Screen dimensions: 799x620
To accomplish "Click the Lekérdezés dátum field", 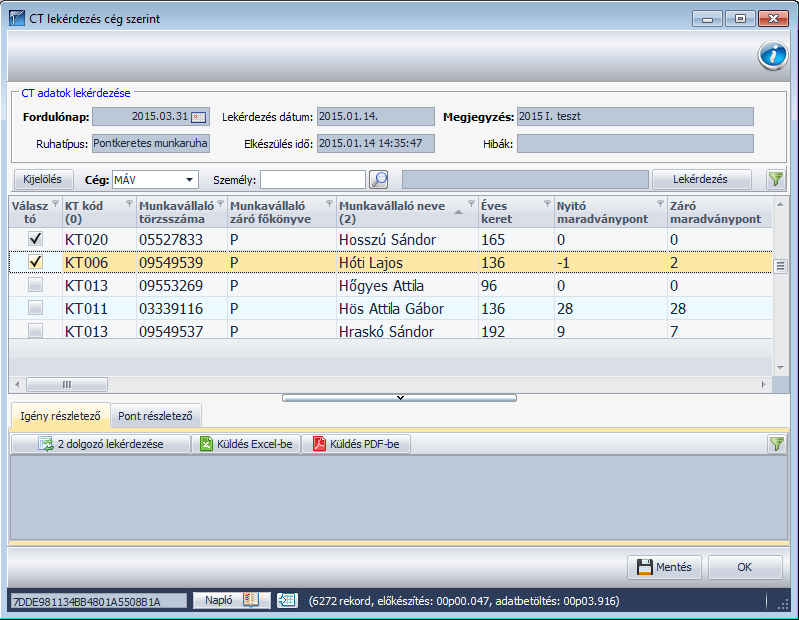I will tap(376, 117).
